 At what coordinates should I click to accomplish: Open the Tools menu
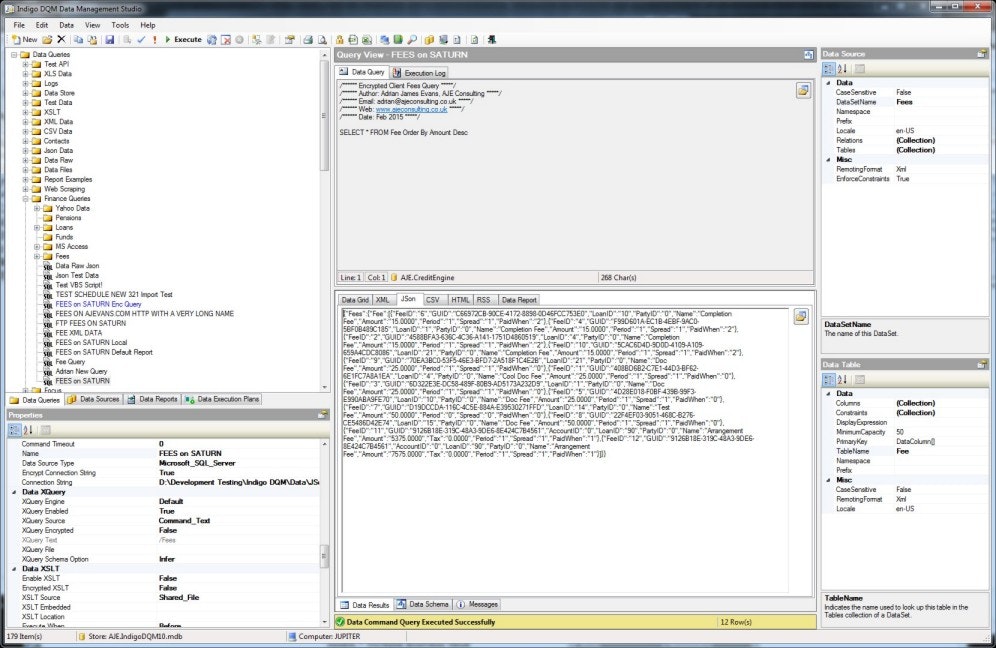coord(122,24)
